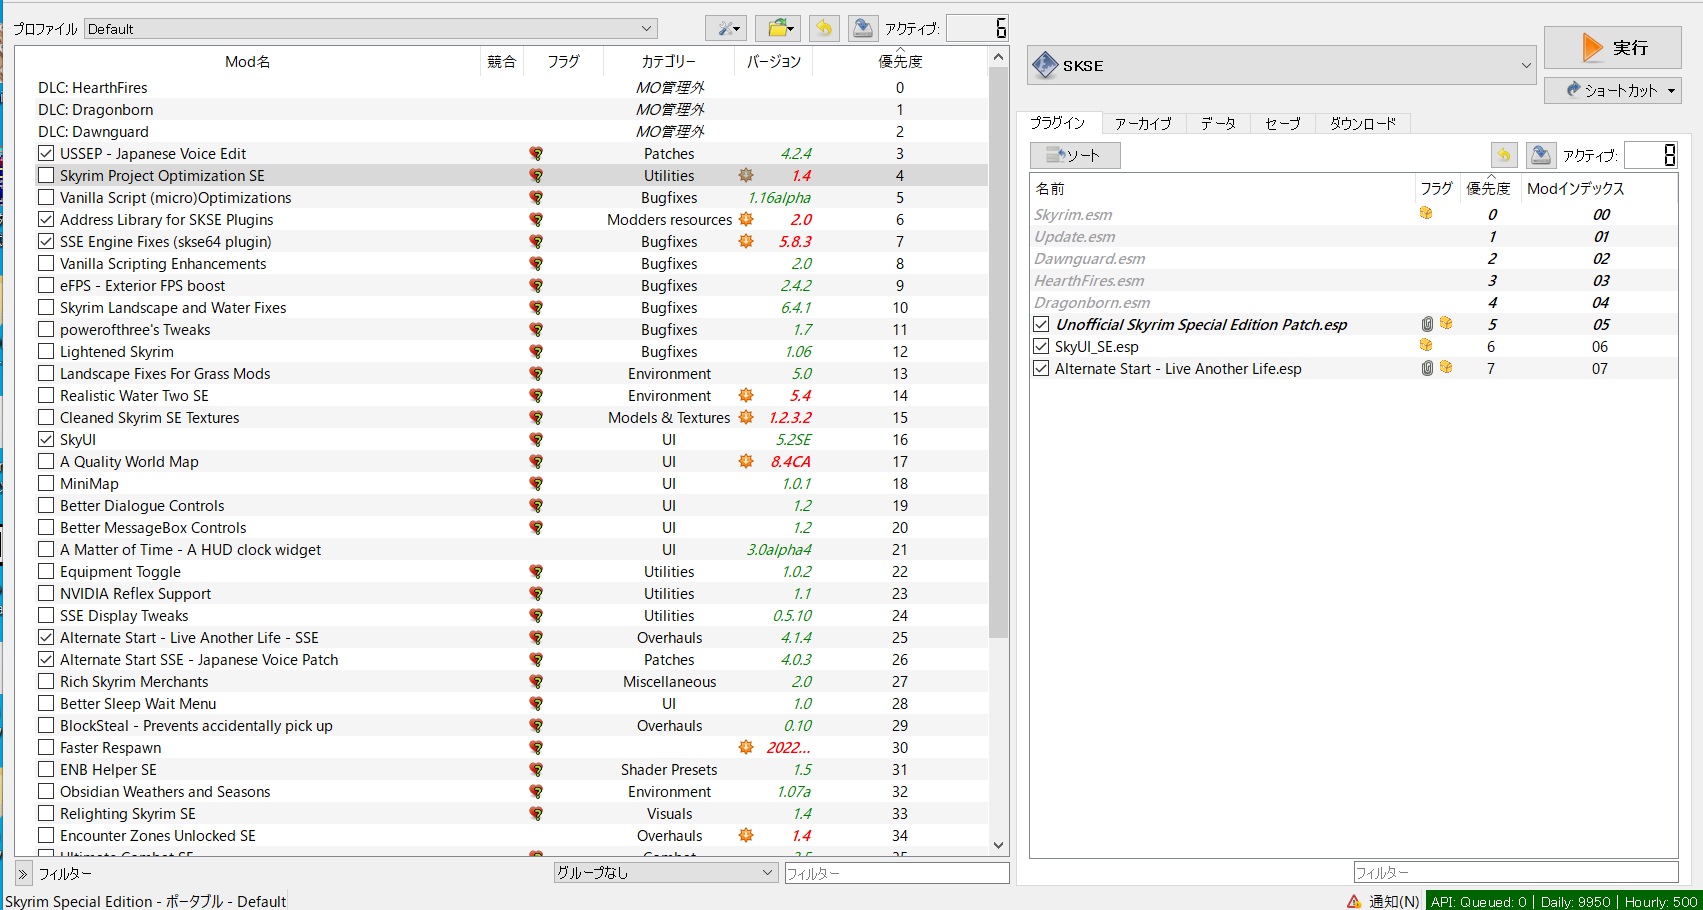Screen dimensions: 1703x910
Task: Click the update star icon for Realistic Water Two SE
Action: (x=746, y=396)
